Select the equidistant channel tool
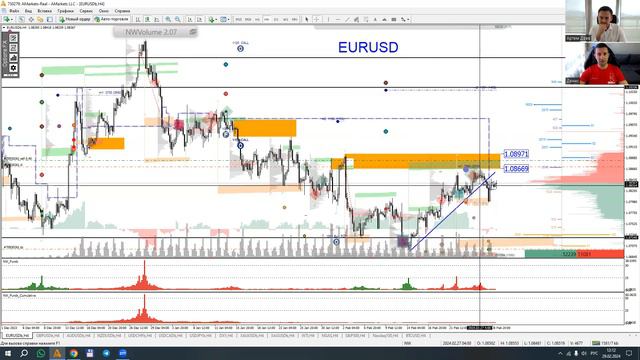The image size is (640, 360). tap(356, 19)
